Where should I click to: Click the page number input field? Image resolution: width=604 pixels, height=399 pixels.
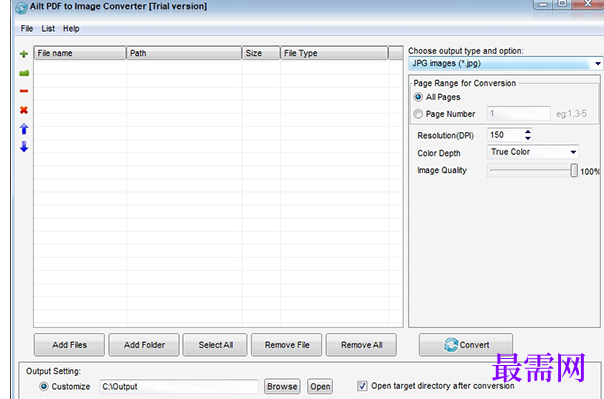point(518,114)
